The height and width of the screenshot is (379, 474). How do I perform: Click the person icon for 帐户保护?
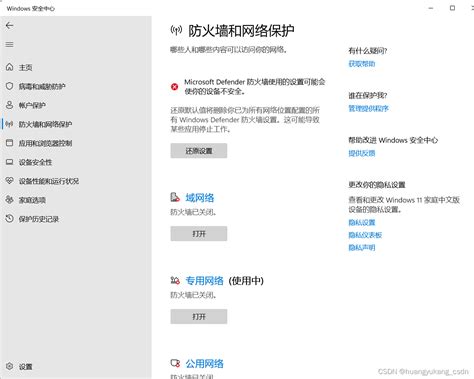tap(9, 105)
